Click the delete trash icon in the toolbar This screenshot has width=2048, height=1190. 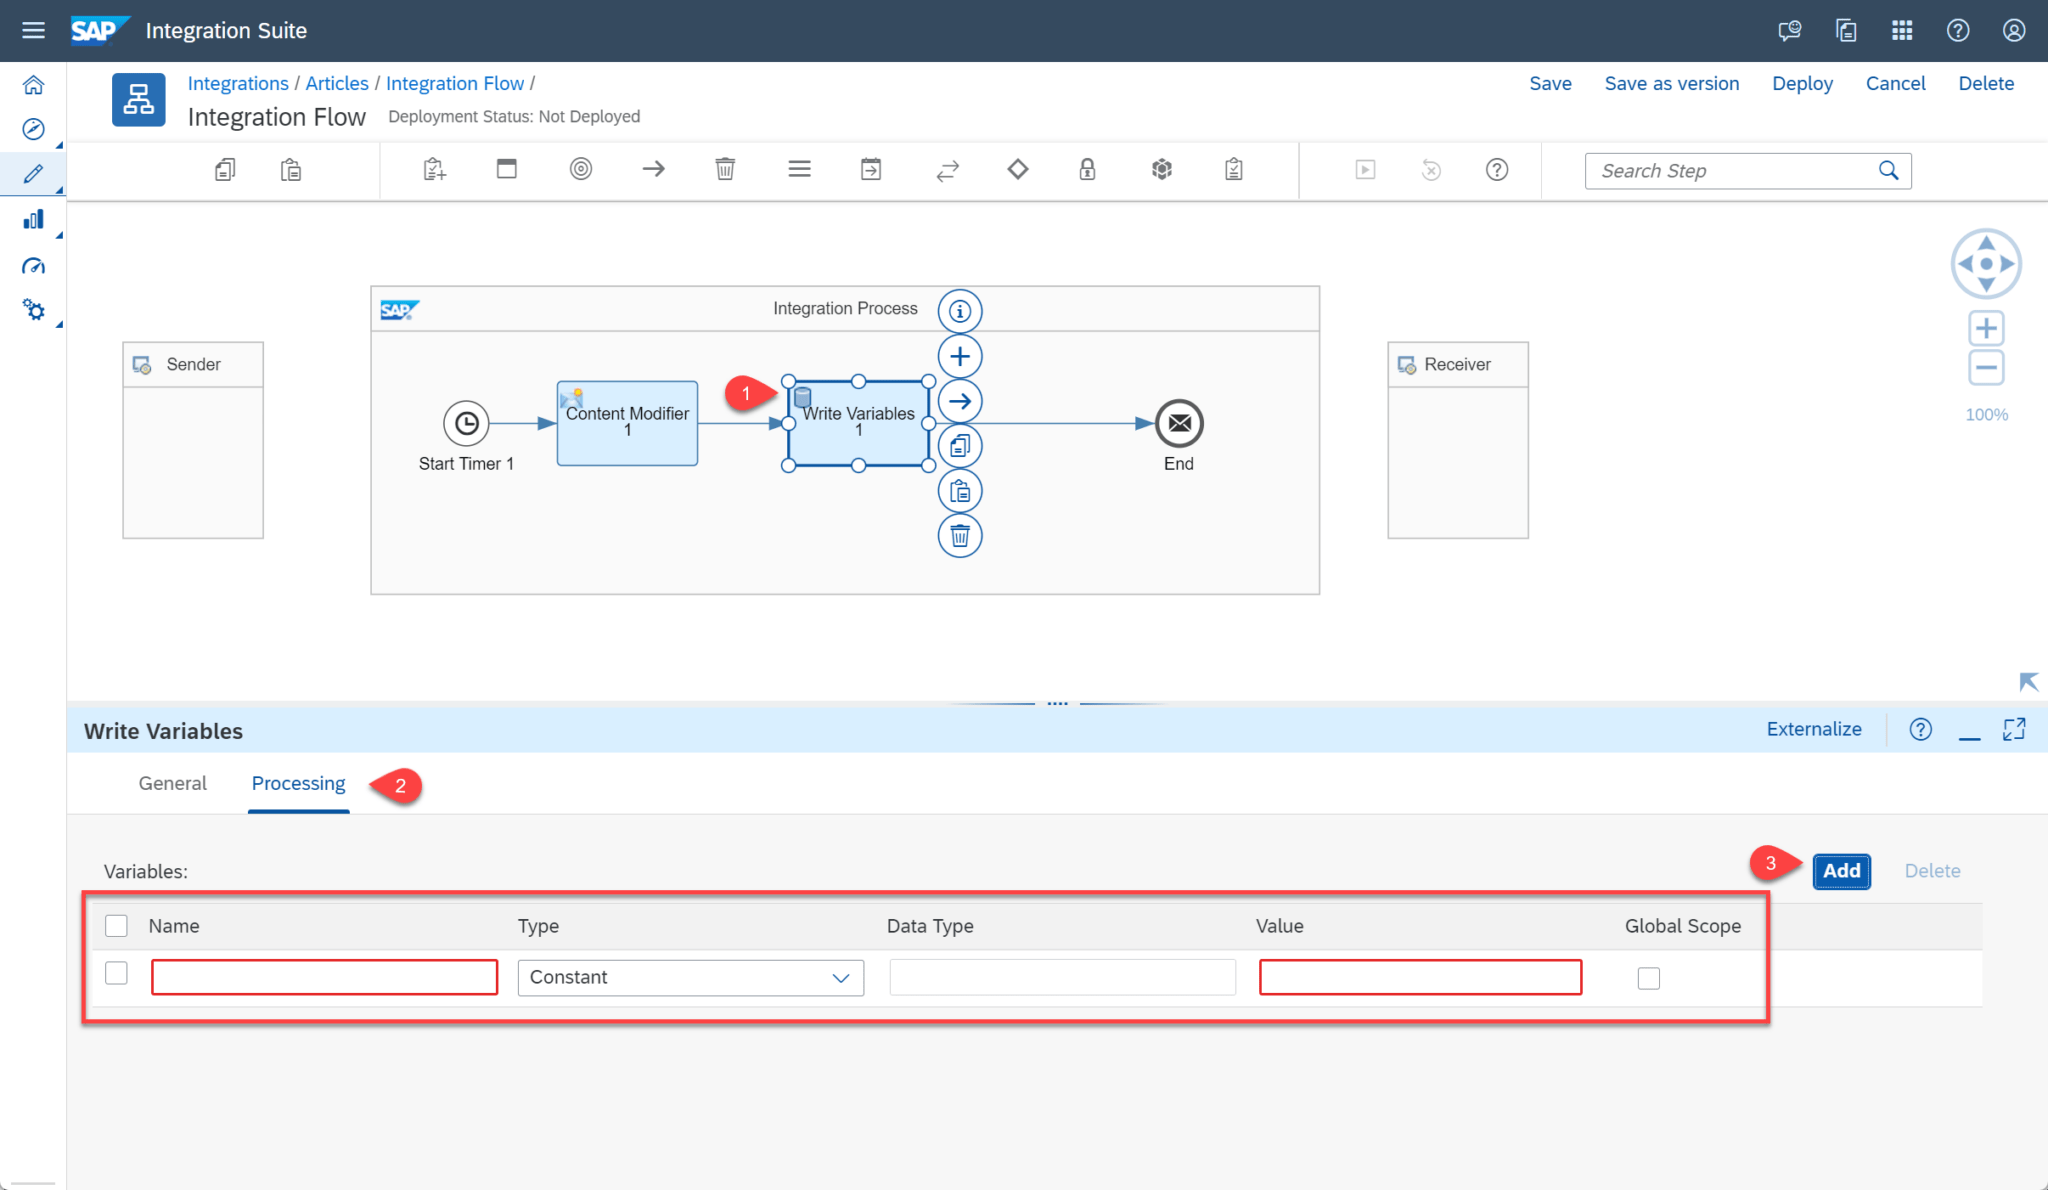point(725,169)
